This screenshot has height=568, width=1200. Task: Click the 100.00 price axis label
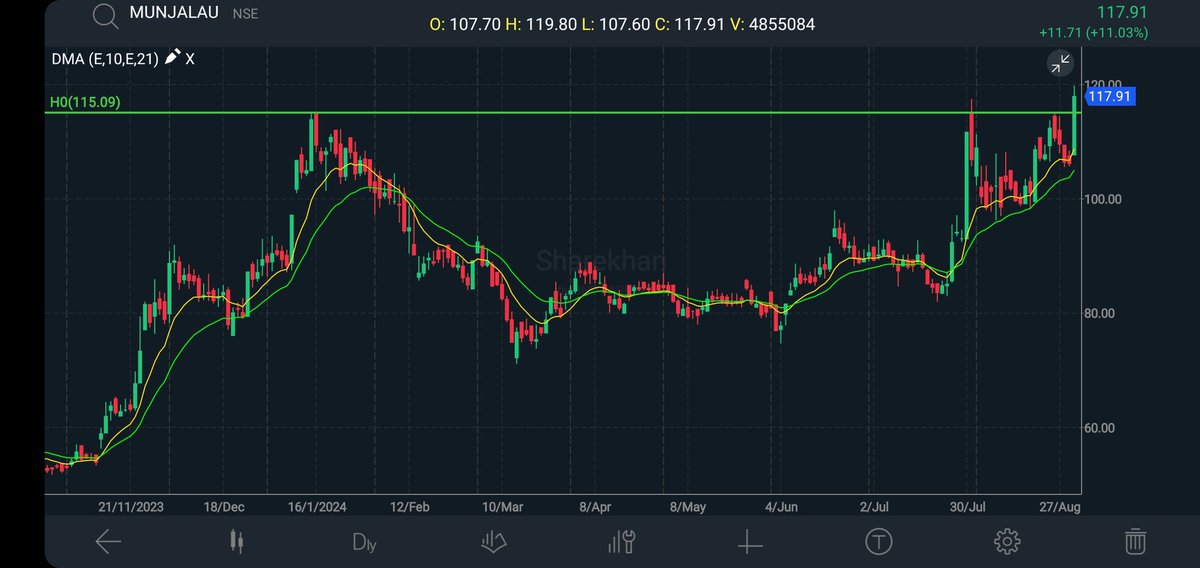[1102, 199]
